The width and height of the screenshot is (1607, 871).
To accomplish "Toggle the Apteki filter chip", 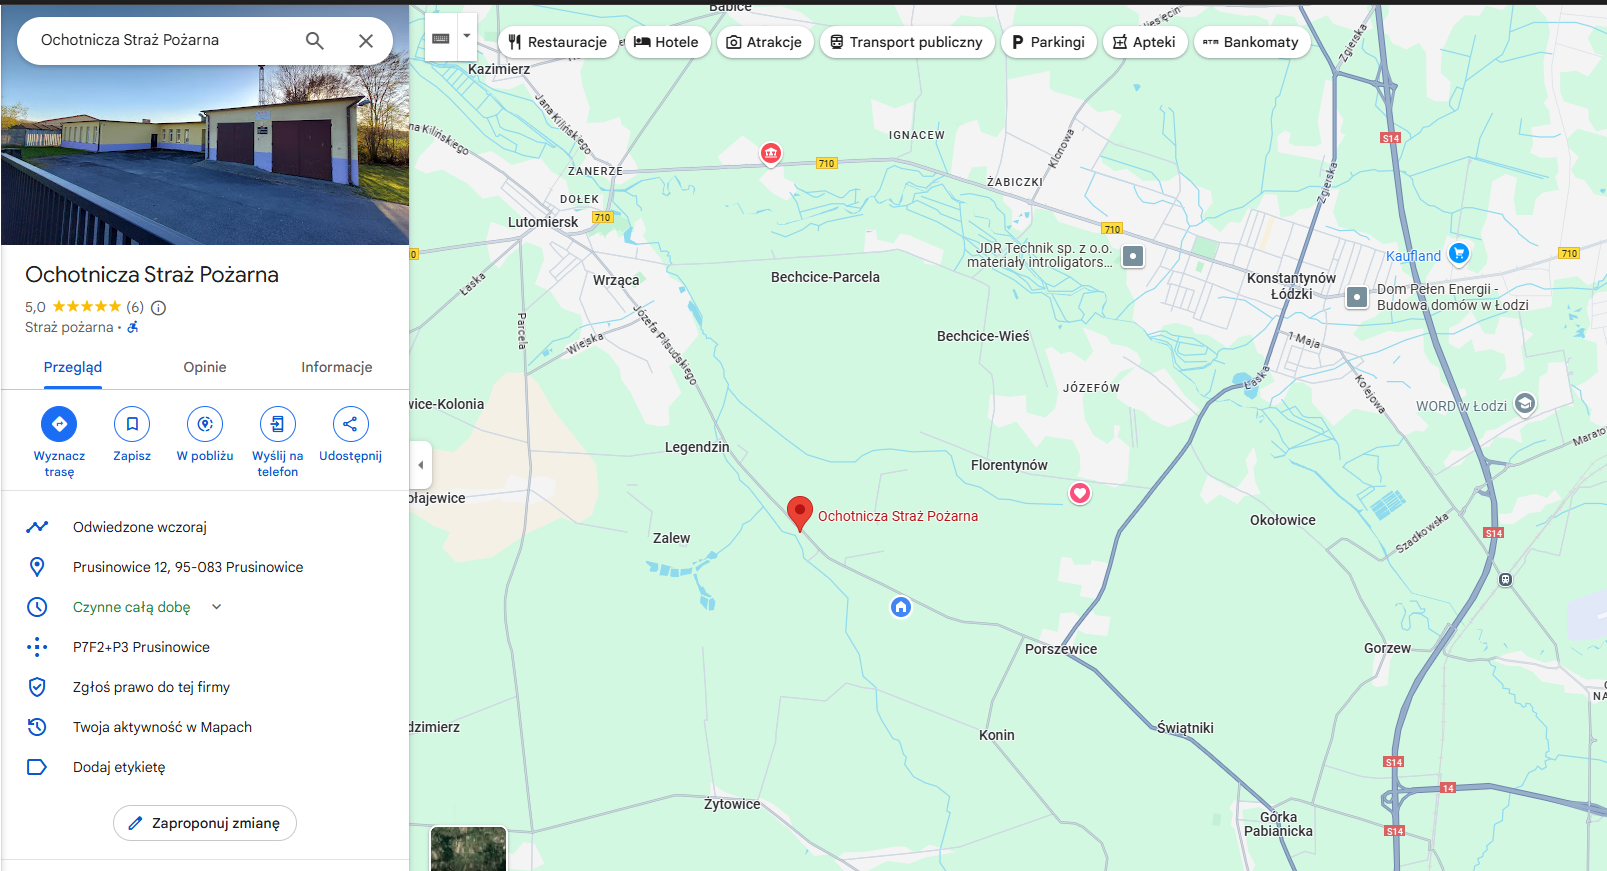I will click(1144, 42).
